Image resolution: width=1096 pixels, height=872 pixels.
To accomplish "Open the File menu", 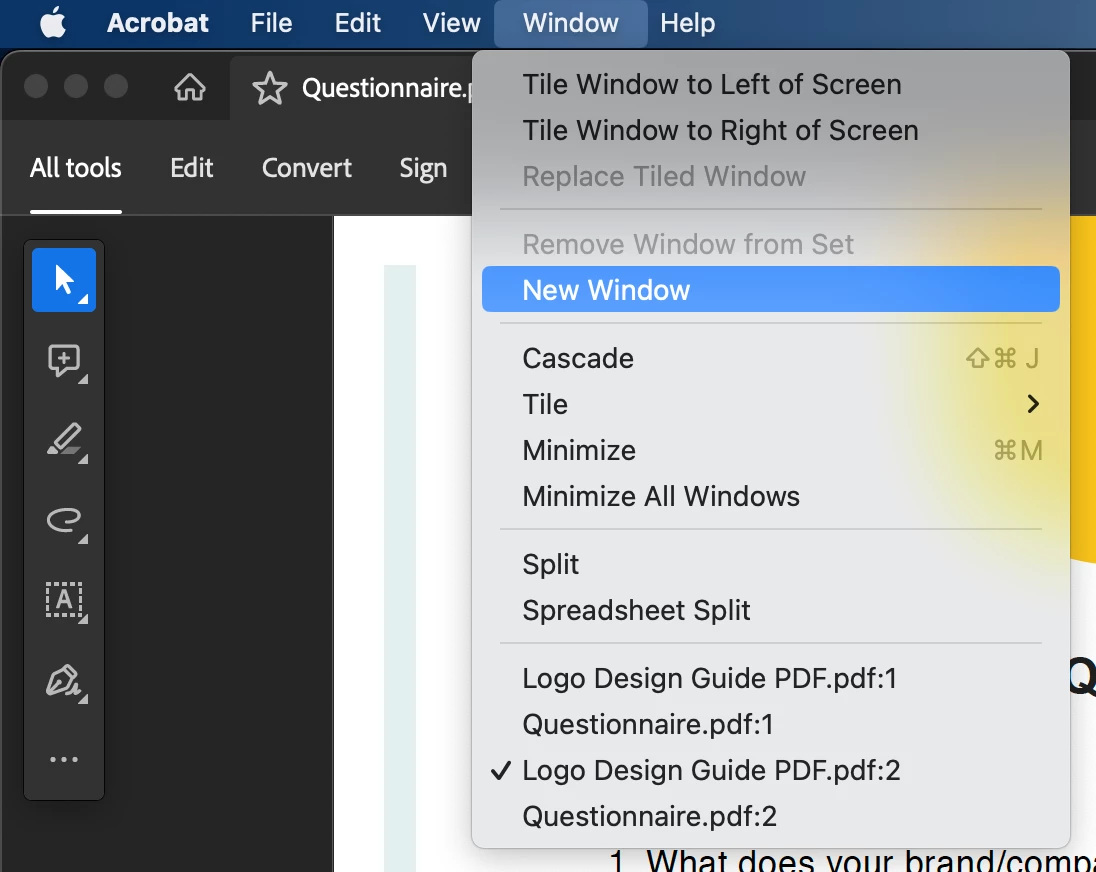I will pyautogui.click(x=271, y=23).
